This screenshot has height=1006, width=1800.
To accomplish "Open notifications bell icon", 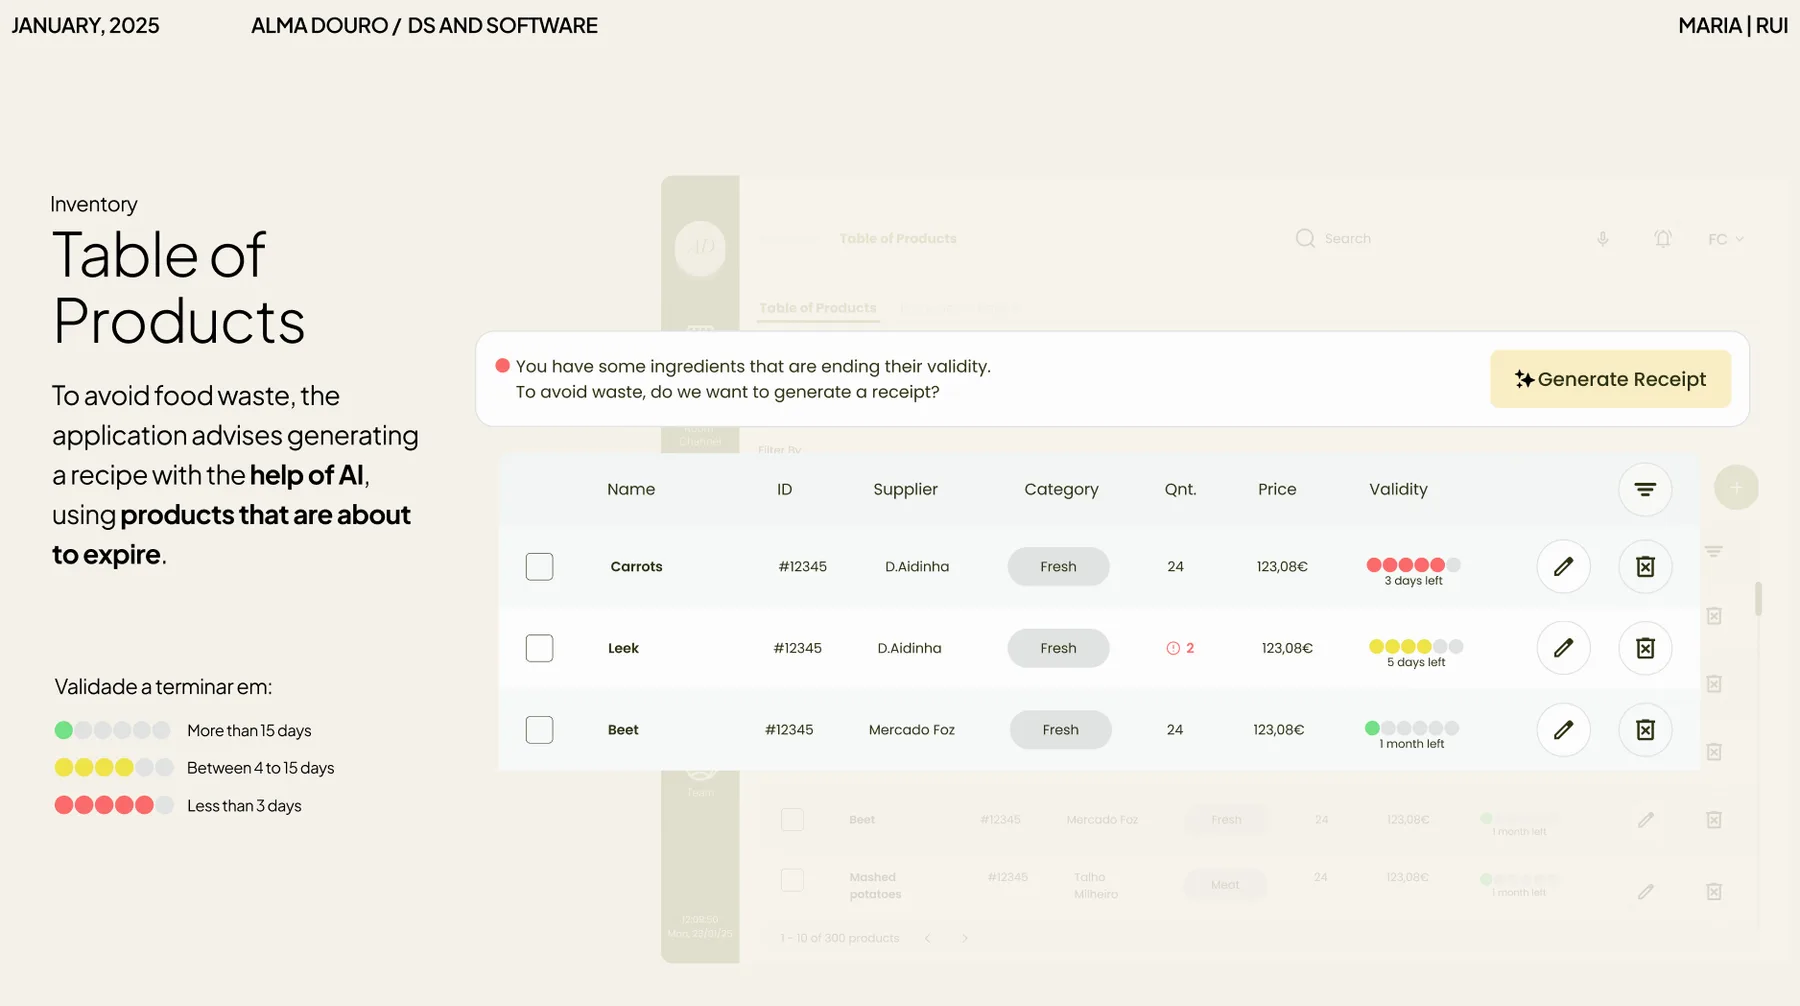I will coord(1663,239).
